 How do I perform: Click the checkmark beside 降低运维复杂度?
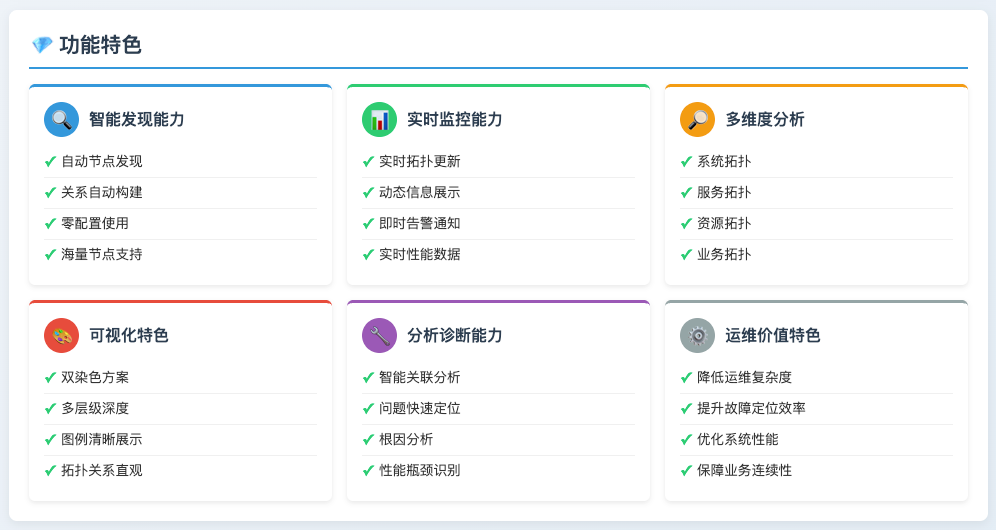[686, 378]
